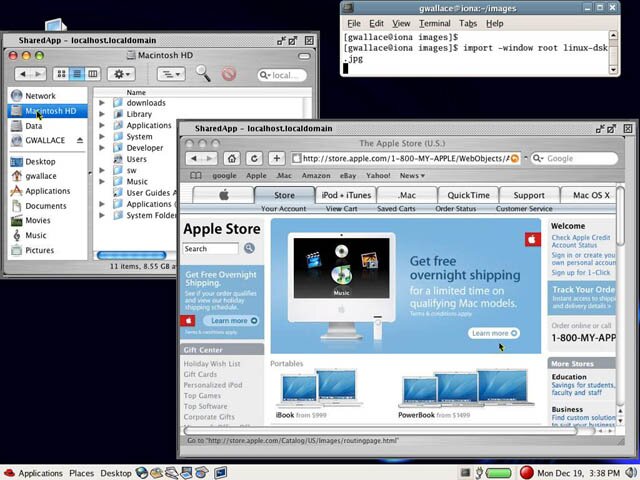Click View Cart link
The height and width of the screenshot is (480, 640).
tap(341, 209)
